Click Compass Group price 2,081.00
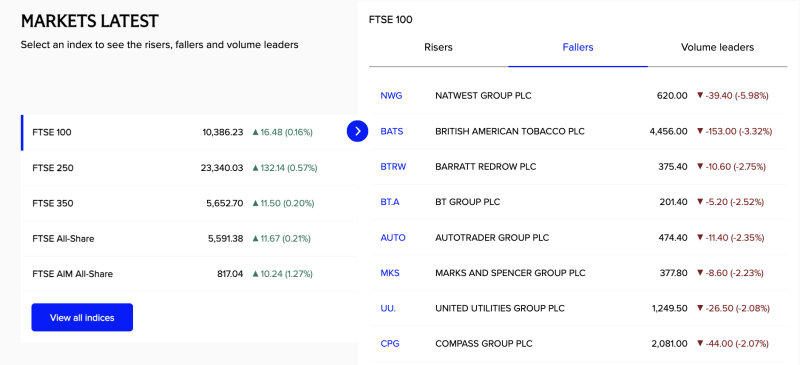The width and height of the screenshot is (800, 365). click(669, 344)
